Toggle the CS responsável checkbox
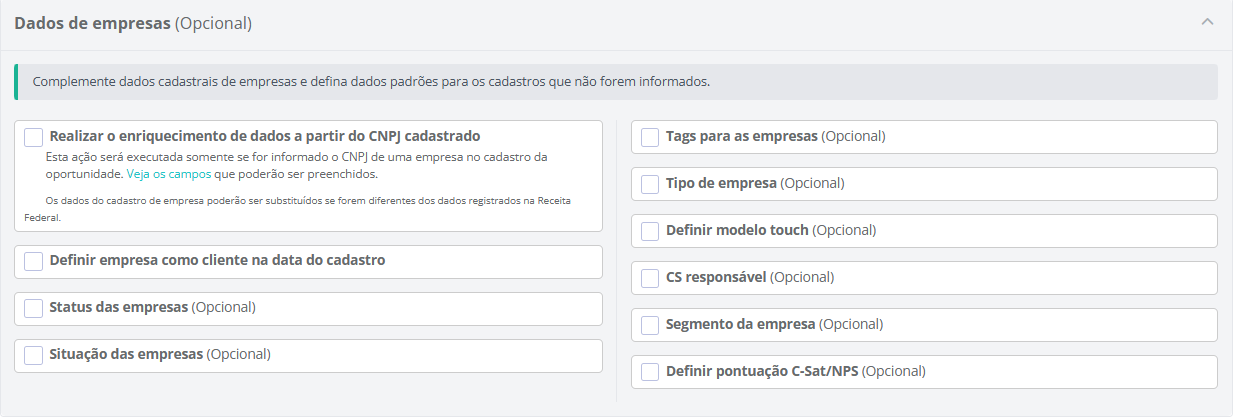This screenshot has width=1238, height=419. (x=650, y=278)
